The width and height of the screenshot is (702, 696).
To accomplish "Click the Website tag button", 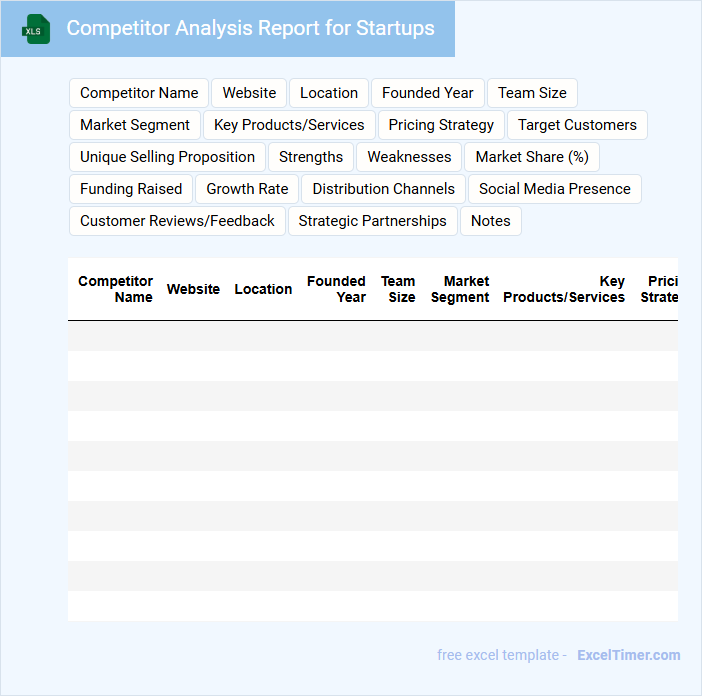I will click(x=249, y=93).
